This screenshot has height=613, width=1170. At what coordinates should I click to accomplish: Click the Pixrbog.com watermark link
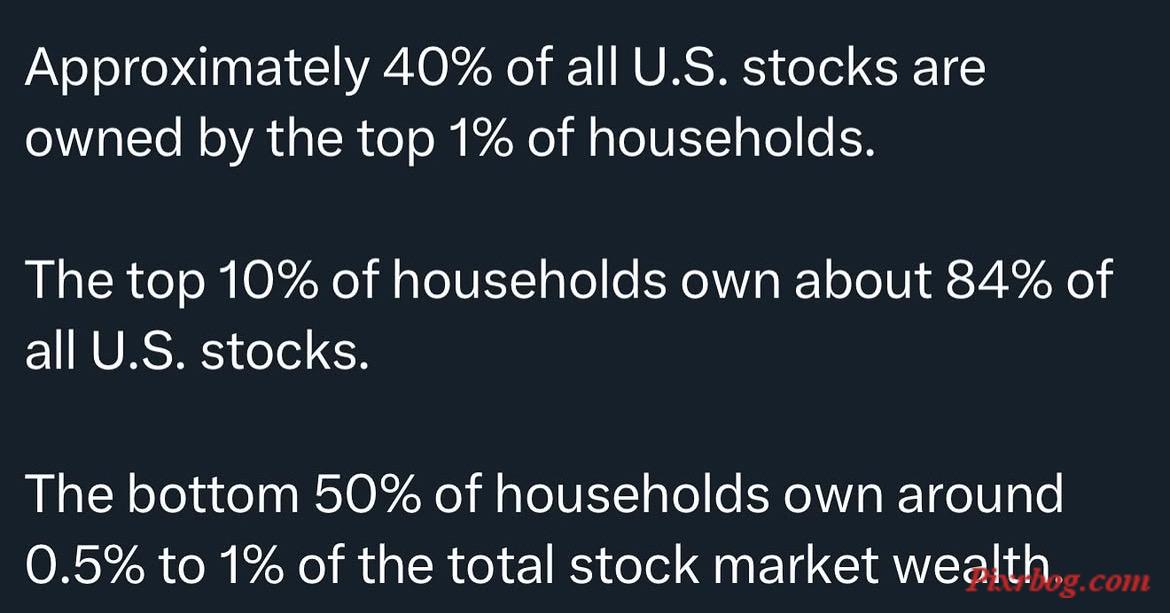(1057, 582)
